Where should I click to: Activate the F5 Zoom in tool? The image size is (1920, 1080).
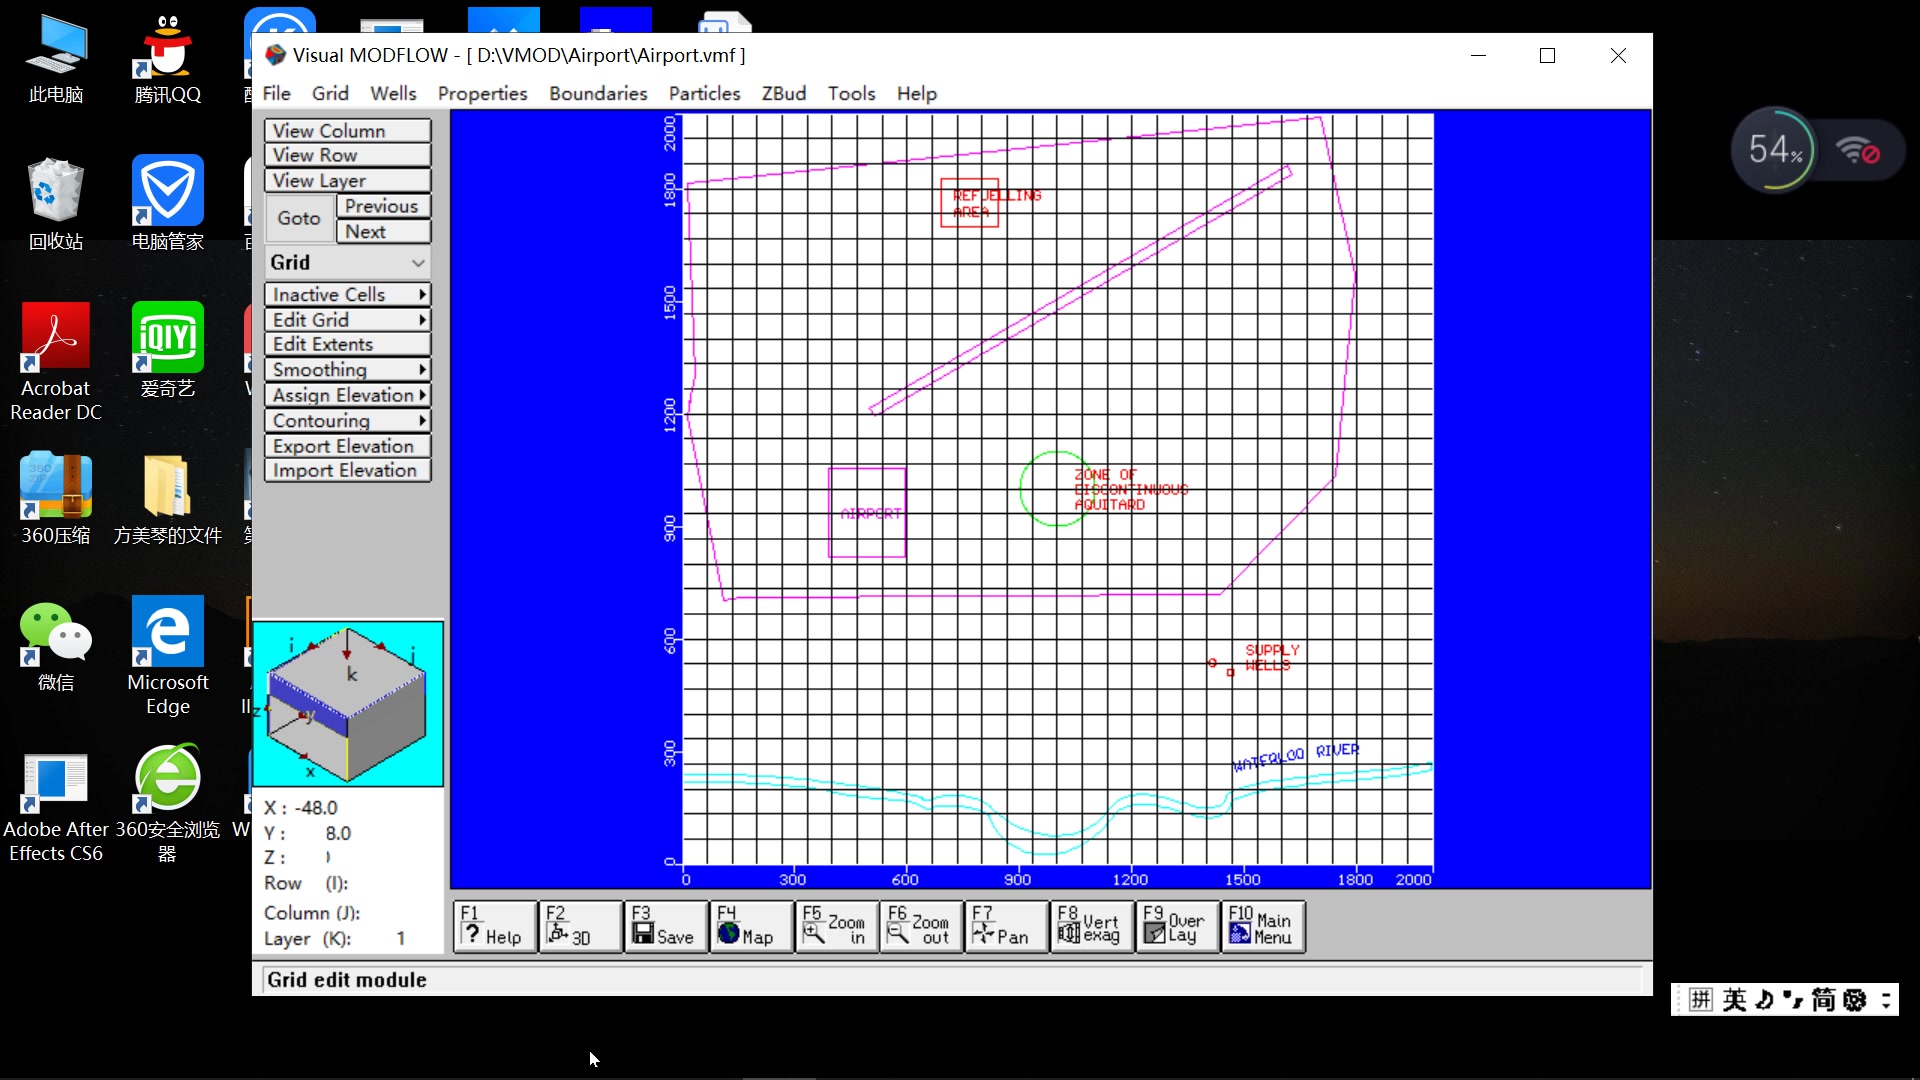point(836,926)
